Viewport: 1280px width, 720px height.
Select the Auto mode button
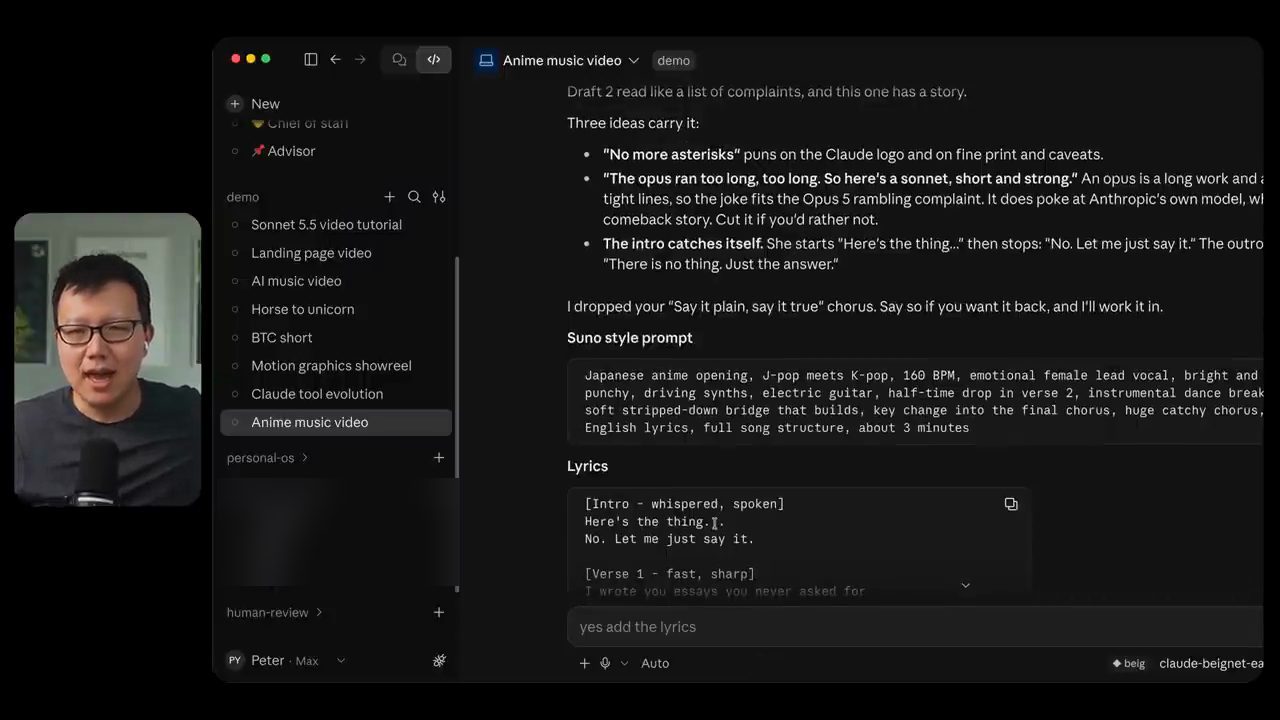point(655,663)
